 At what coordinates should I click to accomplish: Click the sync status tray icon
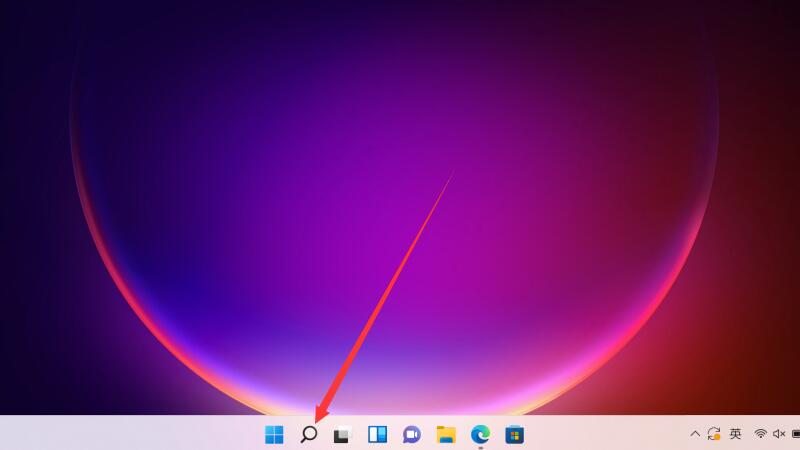(714, 434)
